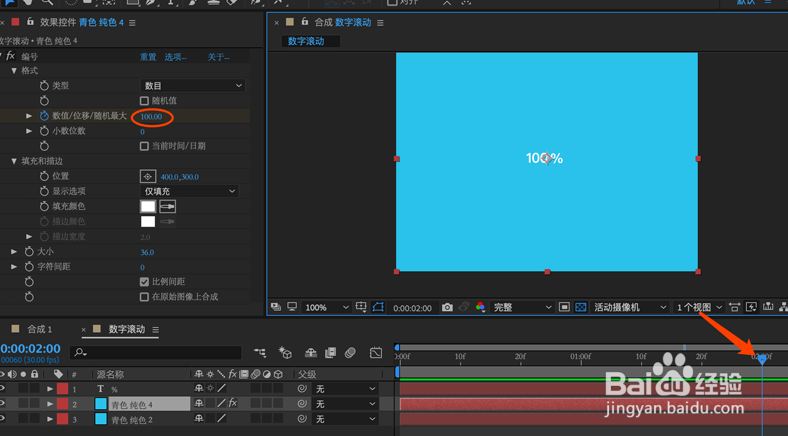Expand layer 1 % properties

[x=50, y=389]
